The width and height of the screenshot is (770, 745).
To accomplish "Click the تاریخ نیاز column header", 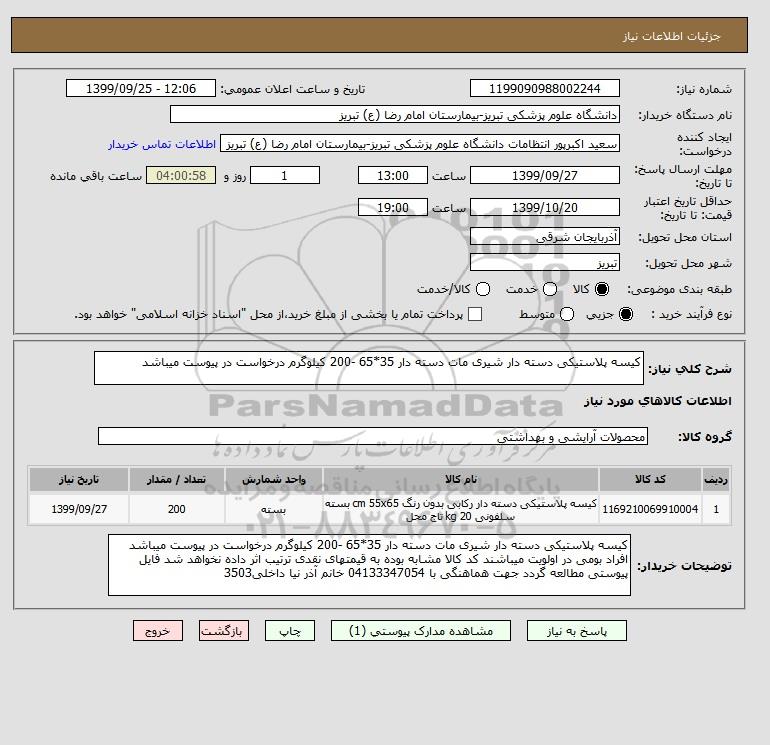I will 79,479.
